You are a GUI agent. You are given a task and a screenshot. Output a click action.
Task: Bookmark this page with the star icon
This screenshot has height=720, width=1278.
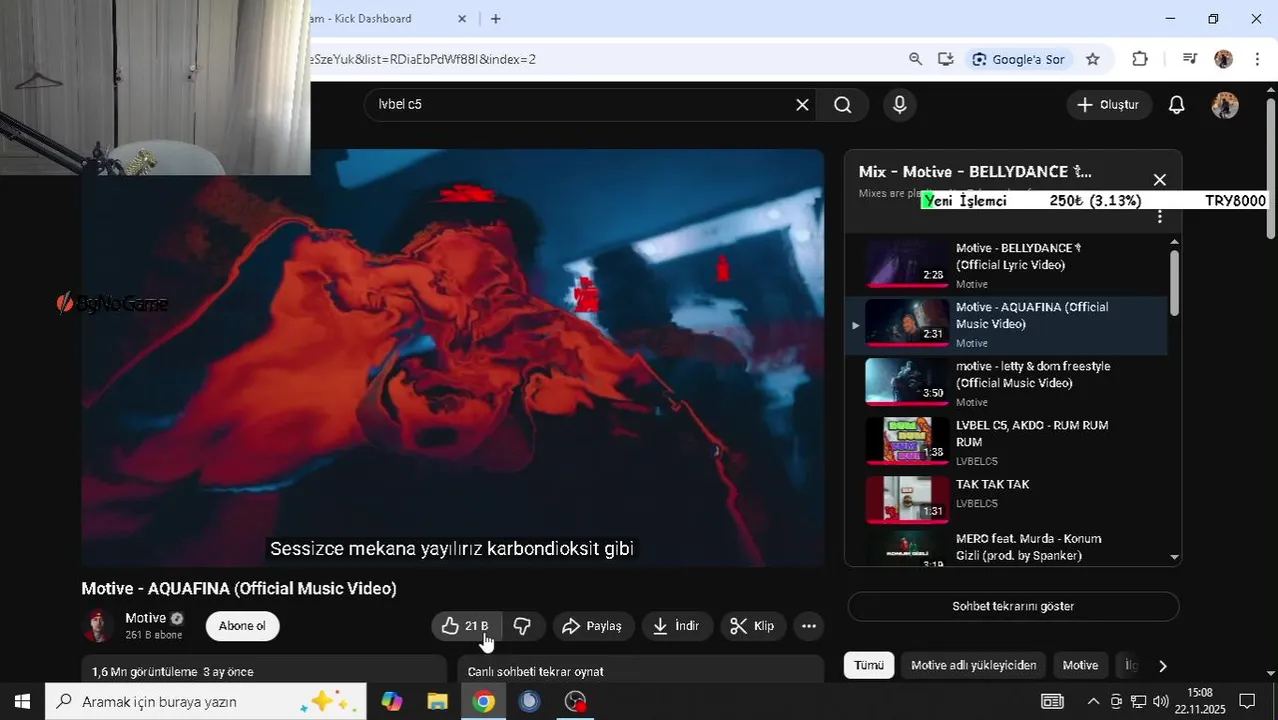1093,59
